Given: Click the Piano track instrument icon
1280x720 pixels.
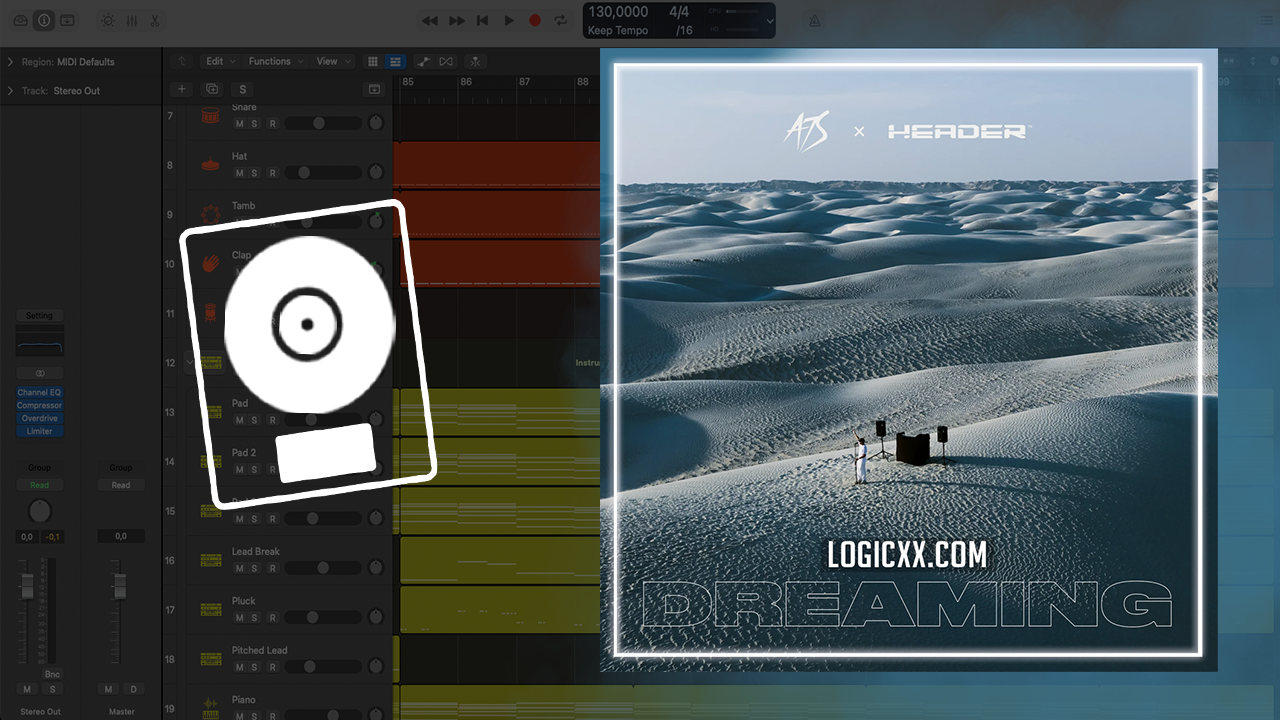Looking at the screenshot, I should (x=210, y=706).
